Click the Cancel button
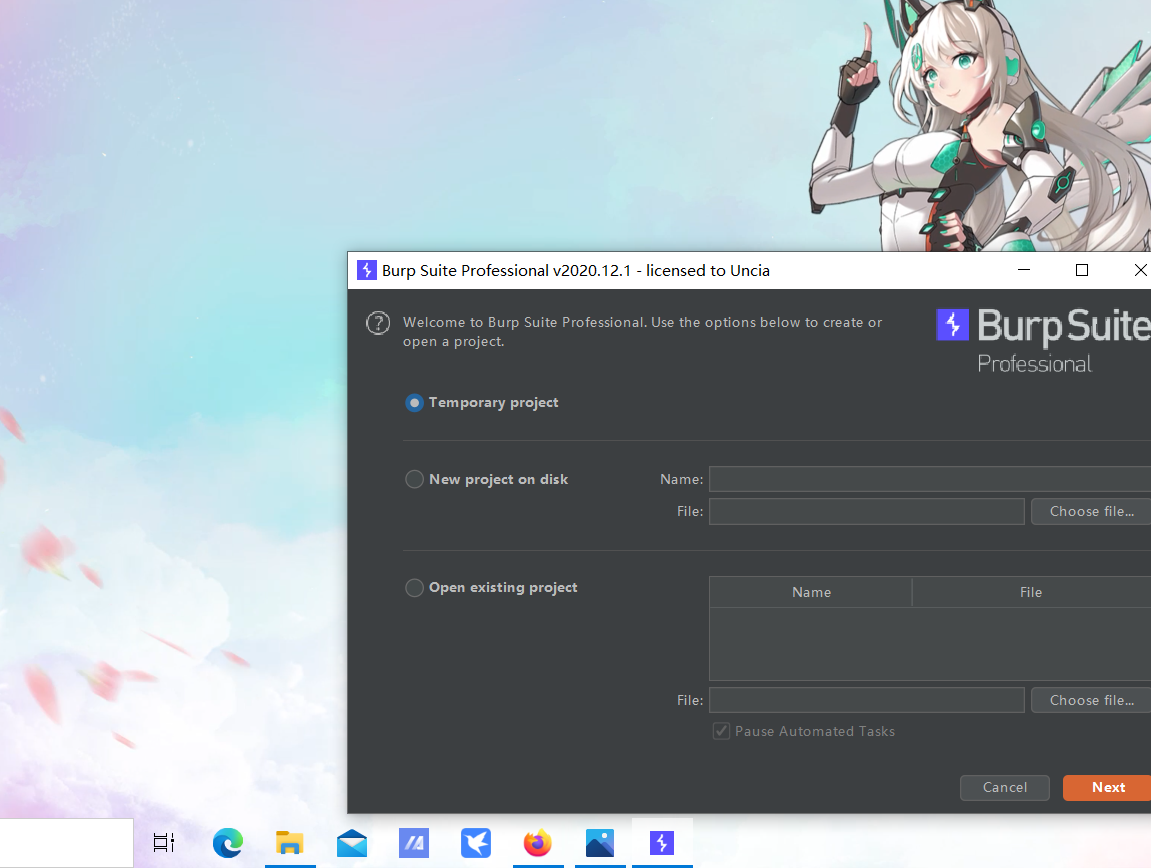This screenshot has height=868, width=1151. coord(1004,787)
